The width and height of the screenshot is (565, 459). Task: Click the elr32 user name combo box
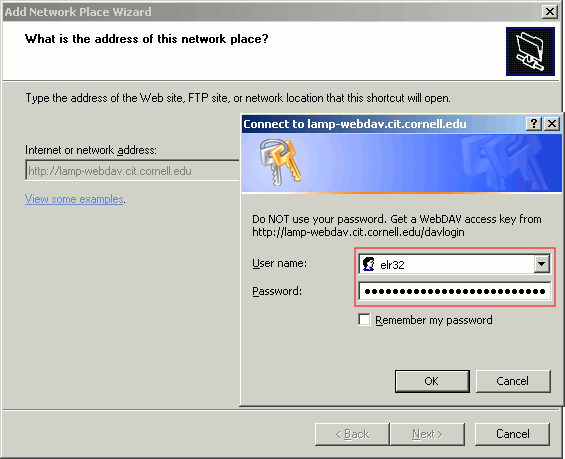(454, 264)
